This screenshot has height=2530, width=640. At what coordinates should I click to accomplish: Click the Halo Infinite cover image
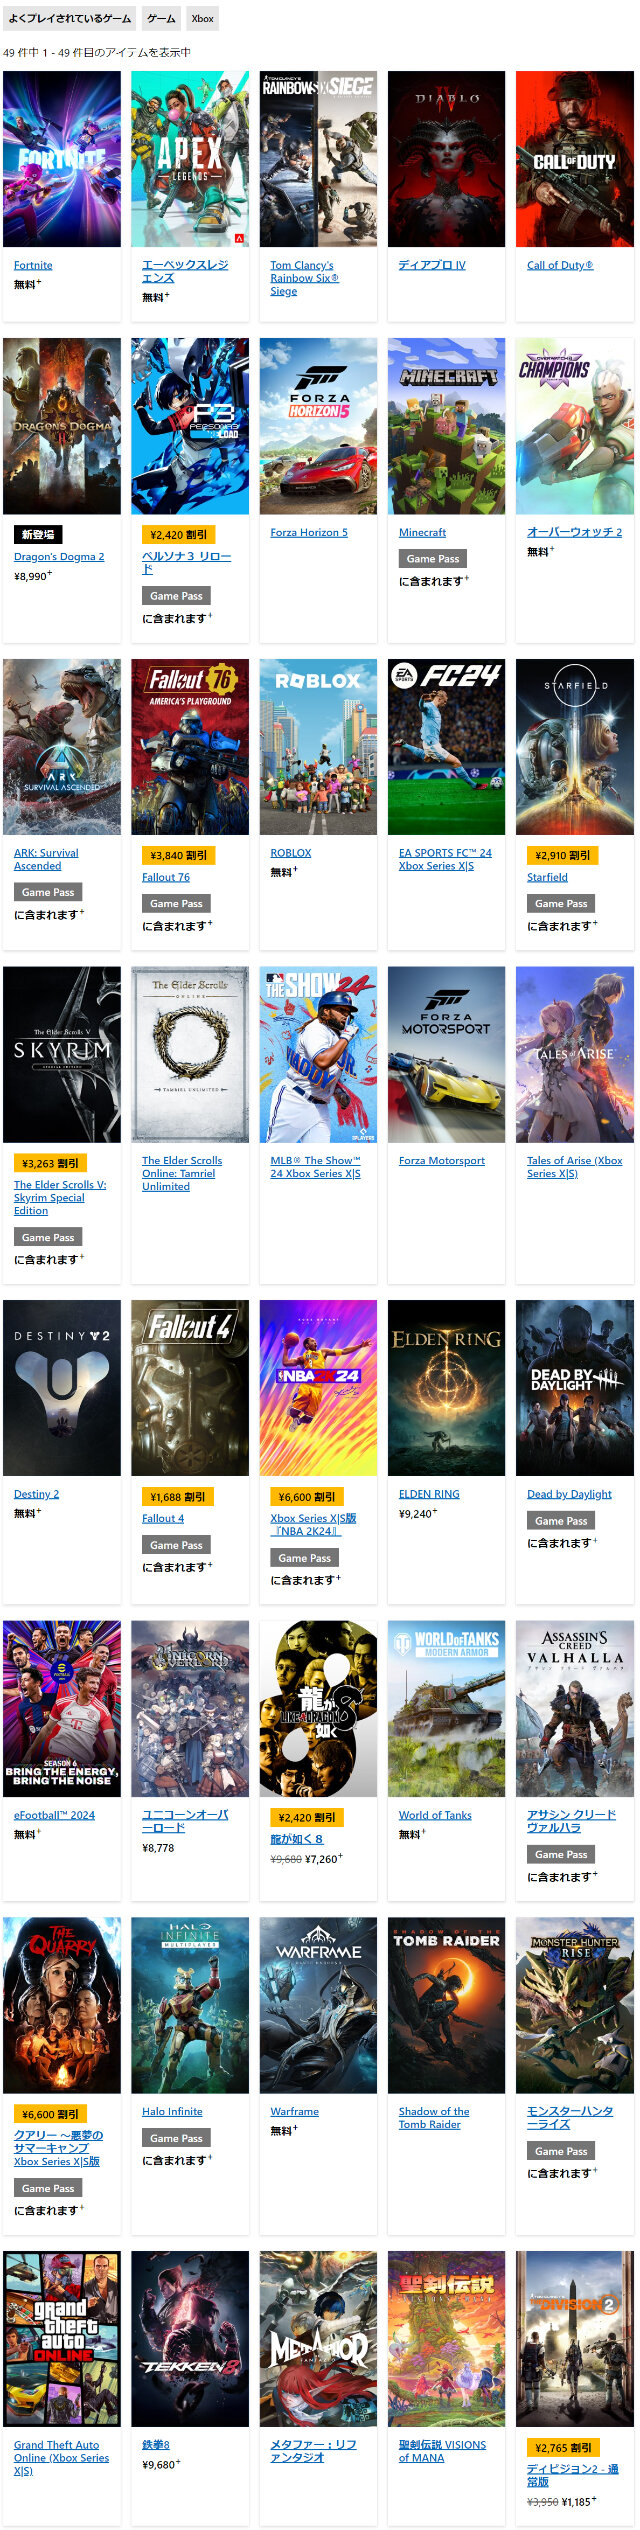190,2005
